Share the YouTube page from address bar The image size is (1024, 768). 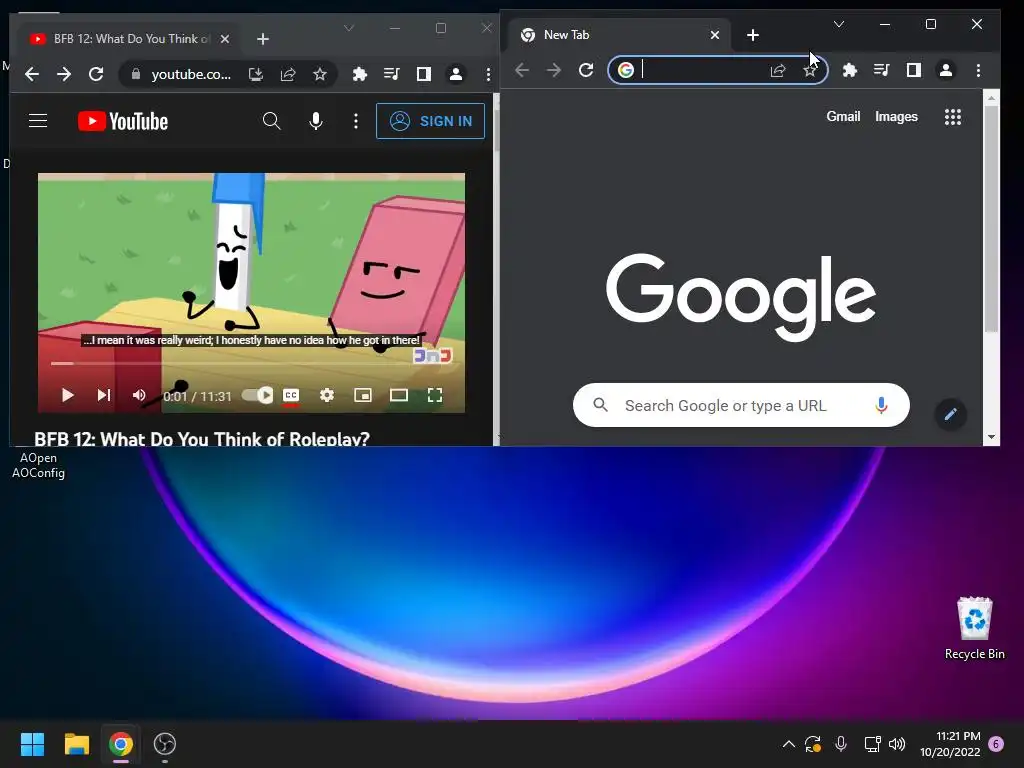[x=288, y=74]
